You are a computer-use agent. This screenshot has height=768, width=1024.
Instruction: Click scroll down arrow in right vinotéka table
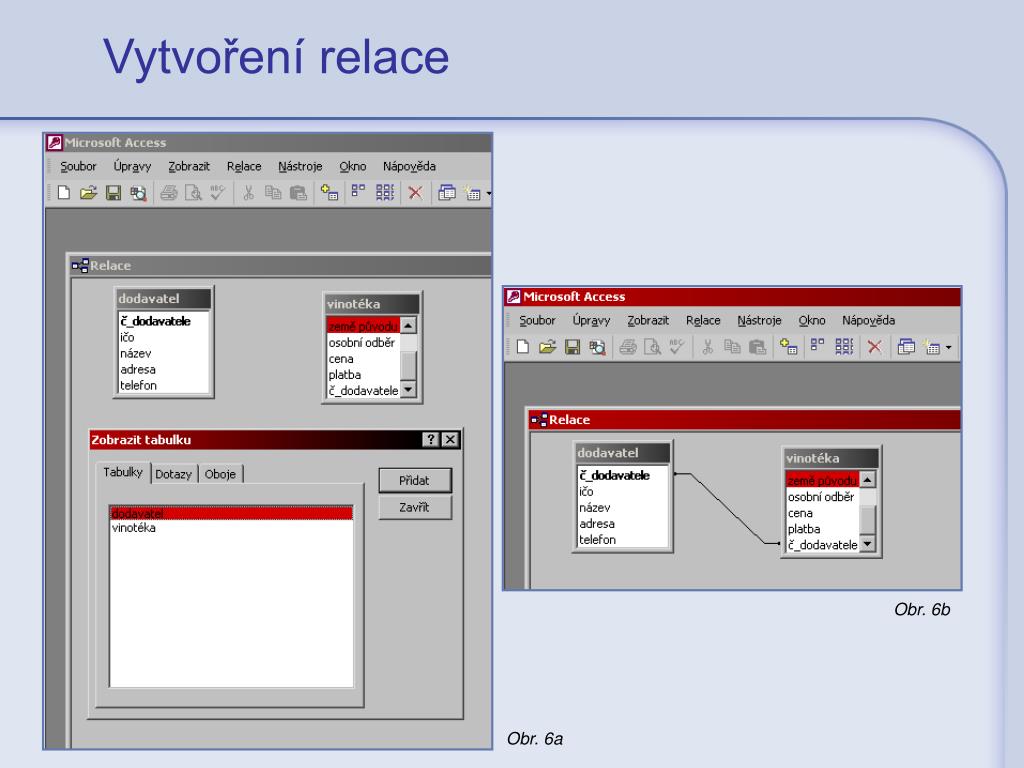(x=867, y=544)
